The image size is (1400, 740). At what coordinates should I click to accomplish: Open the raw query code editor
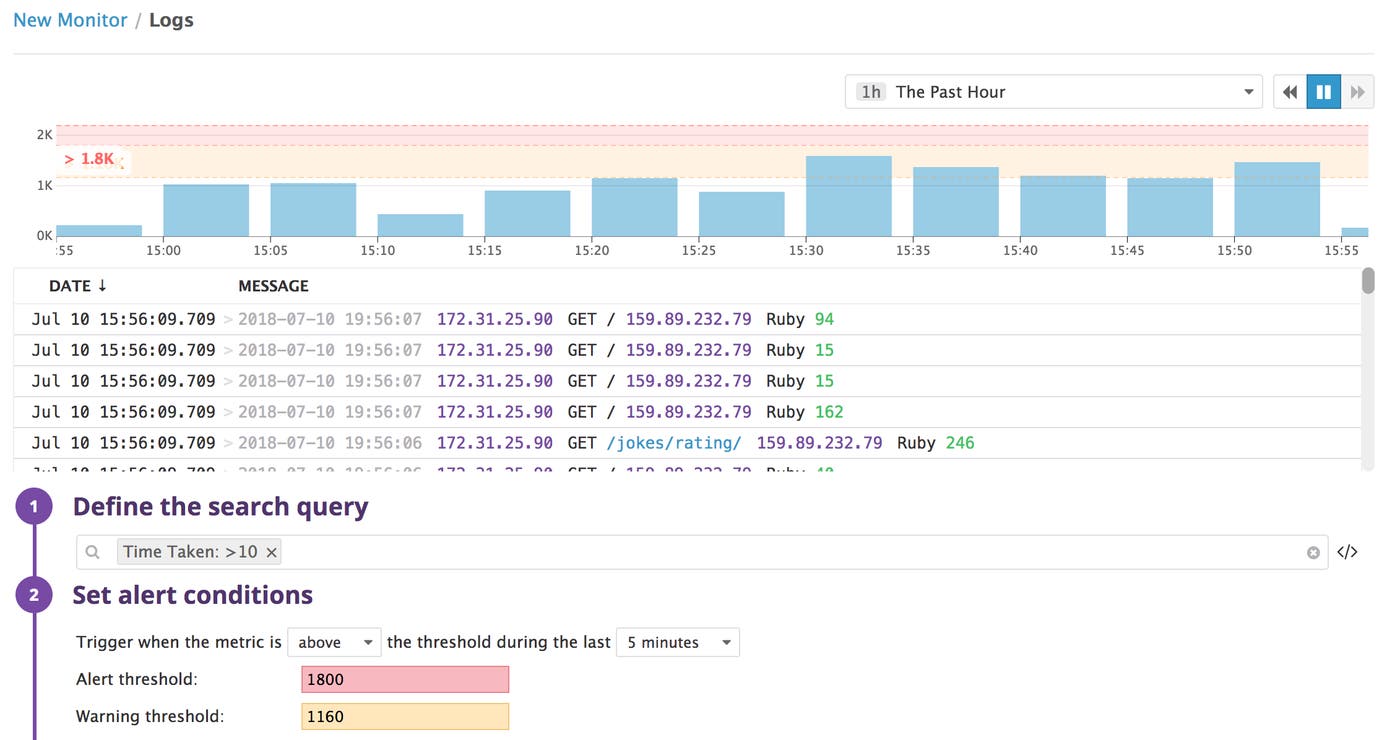(1347, 551)
